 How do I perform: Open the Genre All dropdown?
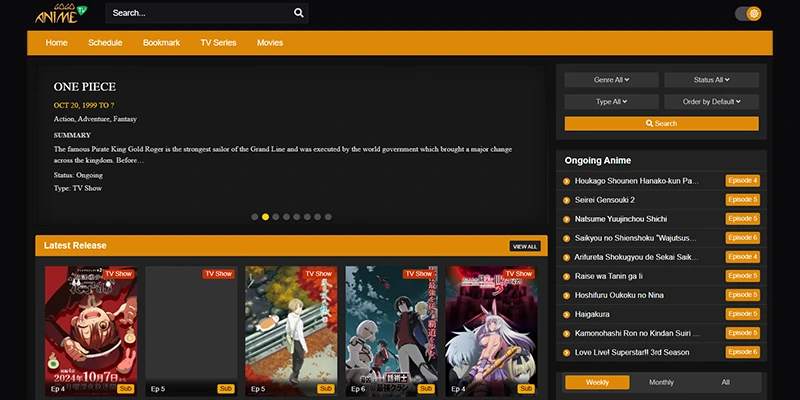point(611,79)
